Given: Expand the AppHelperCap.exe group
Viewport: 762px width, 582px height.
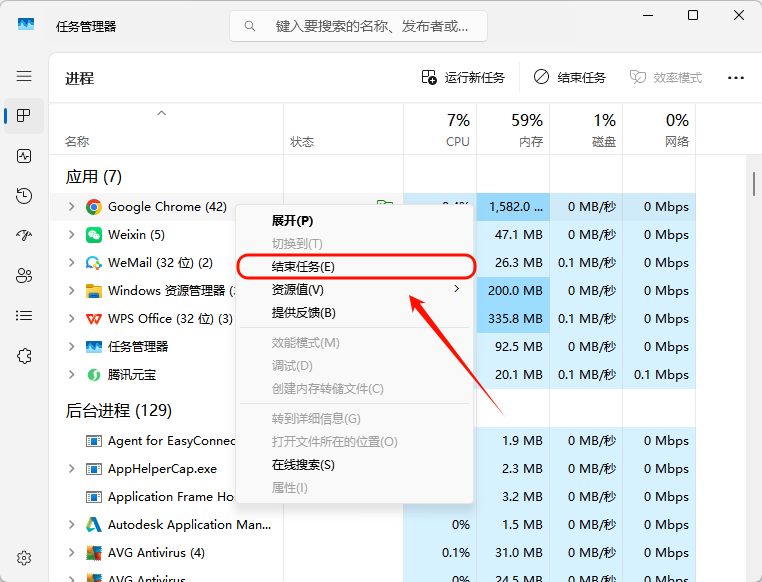Looking at the screenshot, I should pos(71,469).
